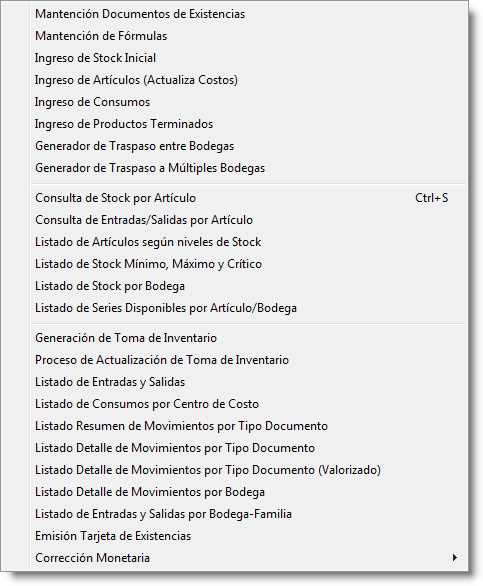Click Proceso de Actualización de Toma de Inventario
Screen dimensions: 483x586
(x=249, y=360)
